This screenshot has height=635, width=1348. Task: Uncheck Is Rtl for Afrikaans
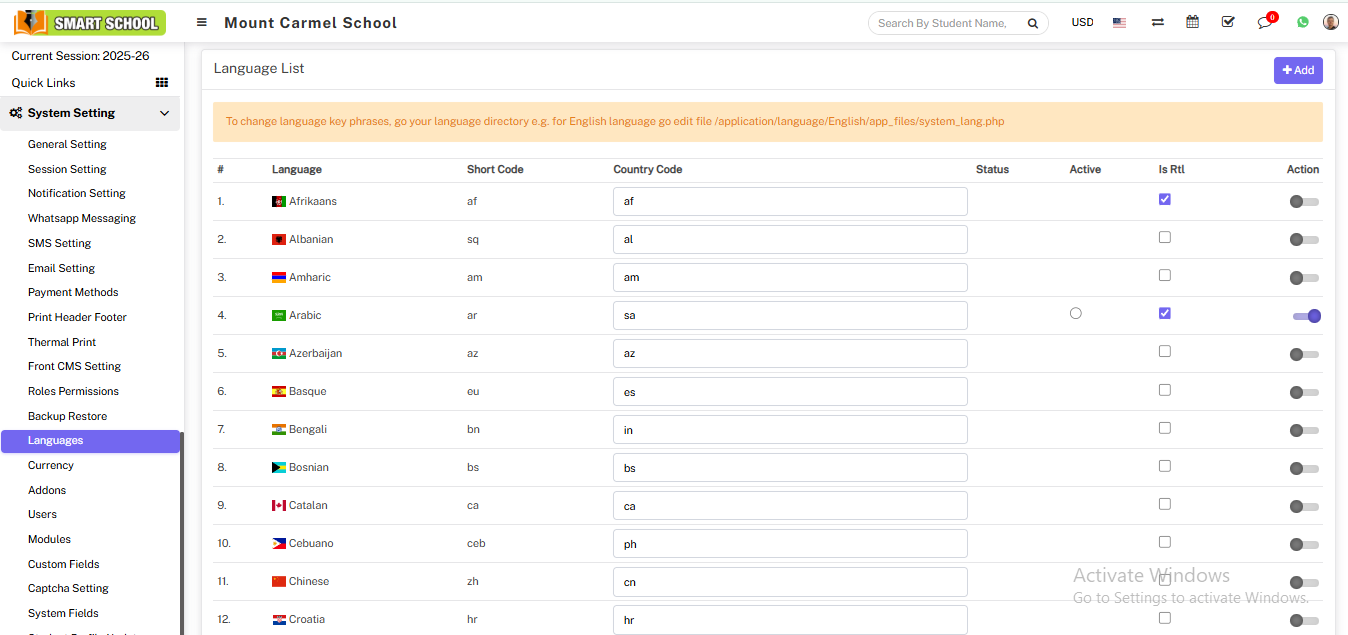pyautogui.click(x=1164, y=199)
